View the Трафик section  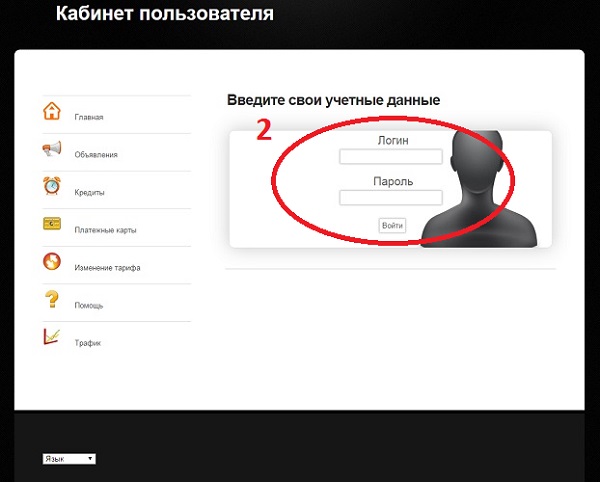tap(88, 343)
